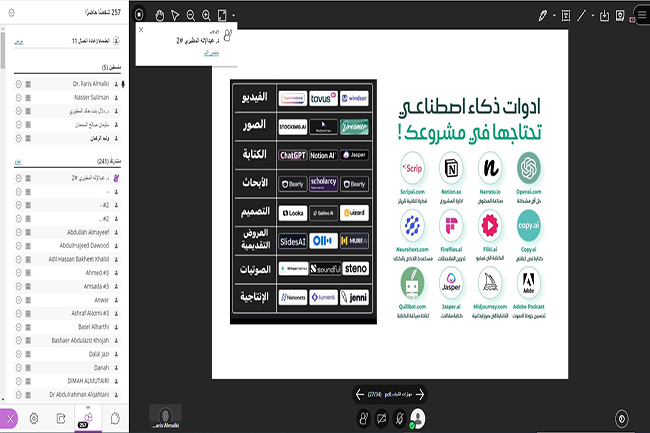The image size is (650, 433).
Task: Go to the next slide arrow
Action: pos(420,394)
